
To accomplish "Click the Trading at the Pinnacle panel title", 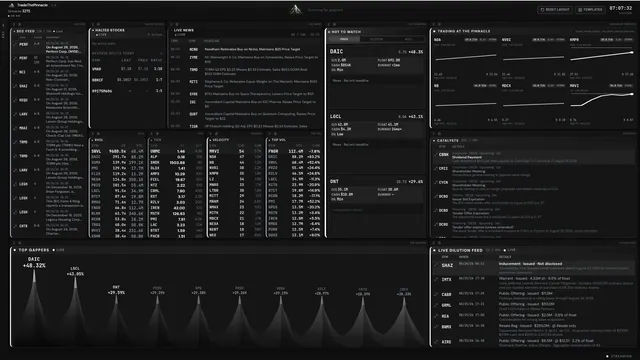I will pyautogui.click(x=464, y=31).
